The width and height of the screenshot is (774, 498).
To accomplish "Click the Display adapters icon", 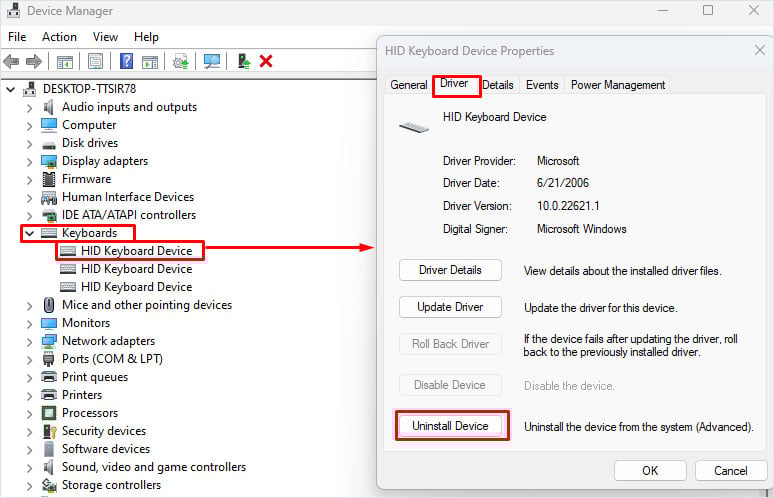I will [x=49, y=161].
